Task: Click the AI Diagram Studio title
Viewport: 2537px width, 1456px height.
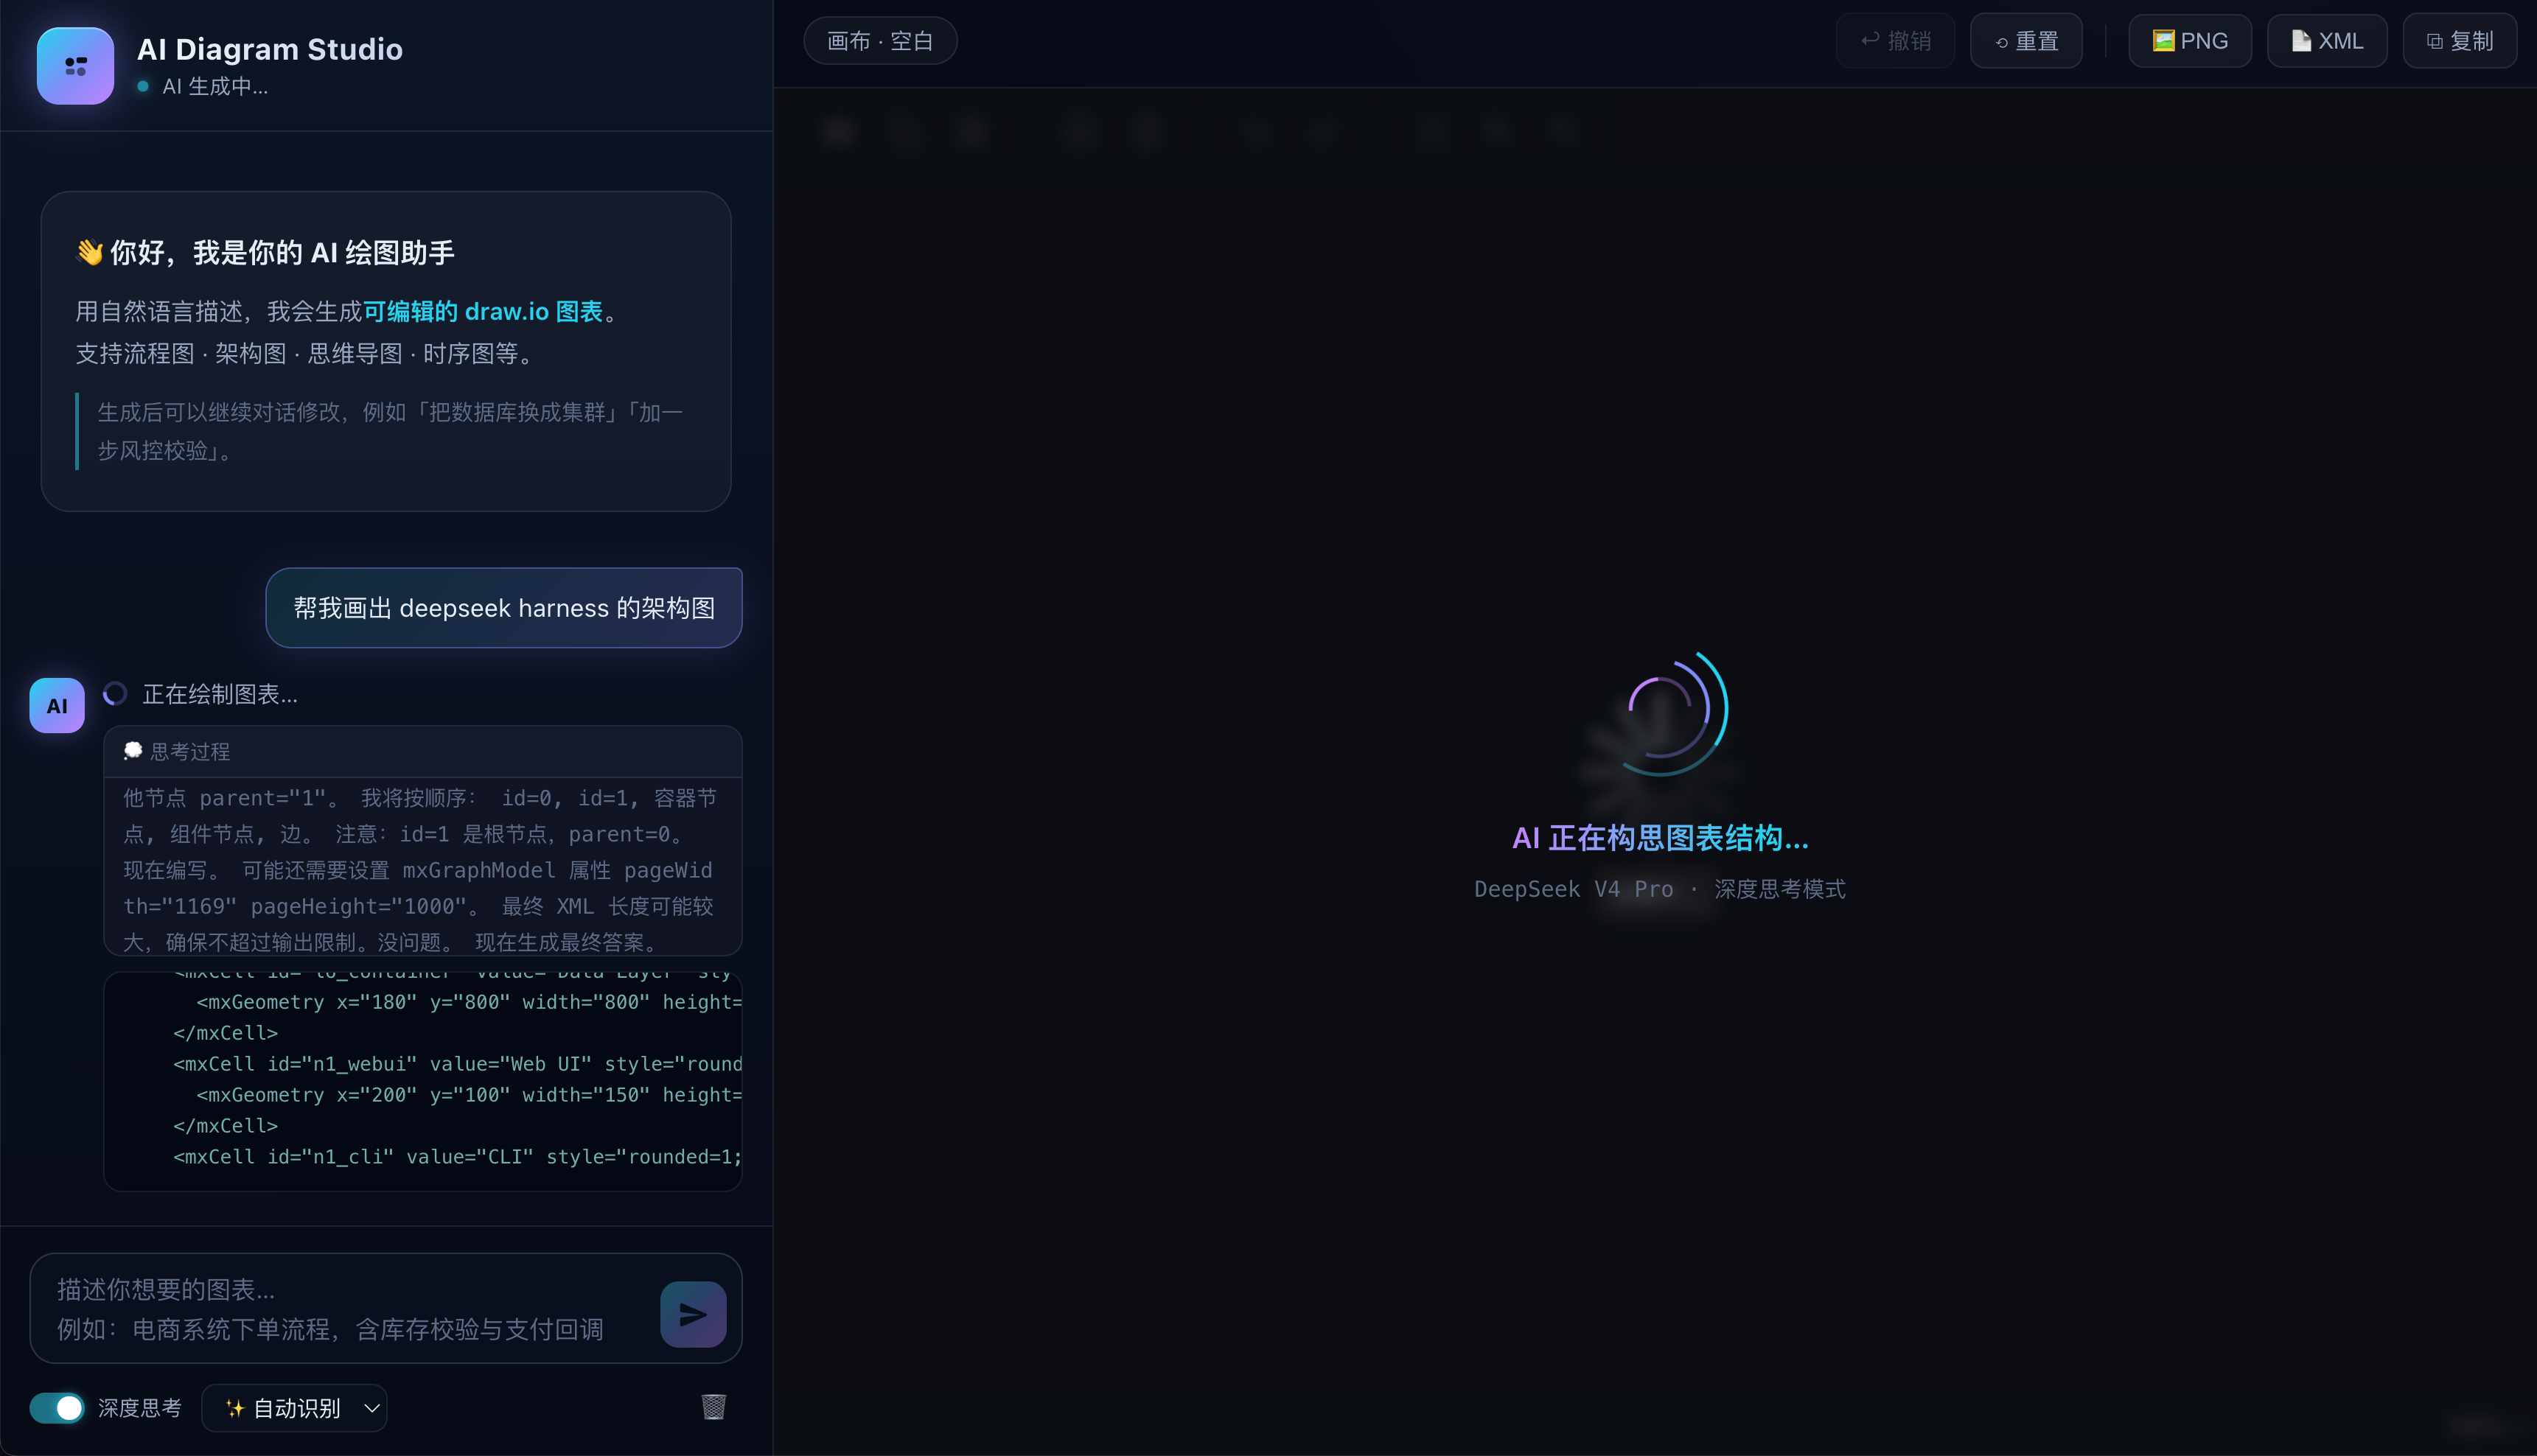Action: pyautogui.click(x=270, y=49)
